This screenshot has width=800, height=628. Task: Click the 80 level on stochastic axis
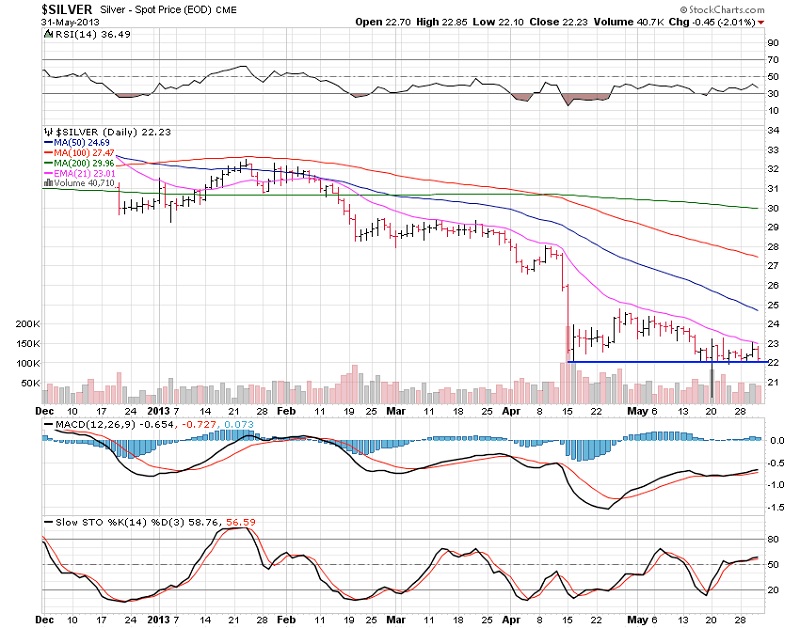773,539
